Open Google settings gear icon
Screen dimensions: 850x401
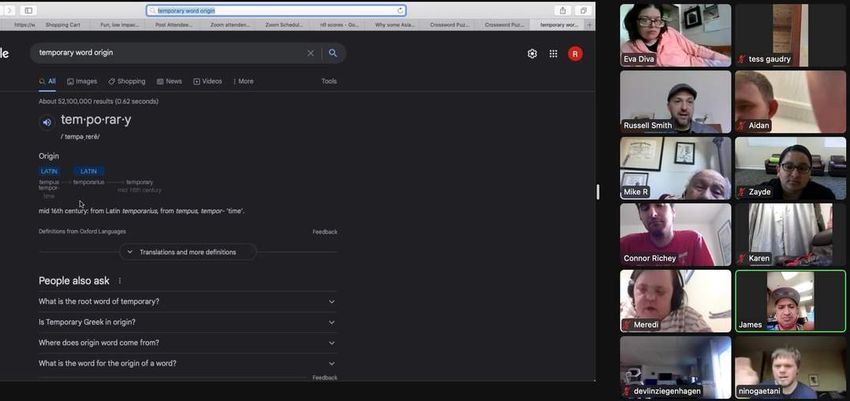[x=532, y=54]
